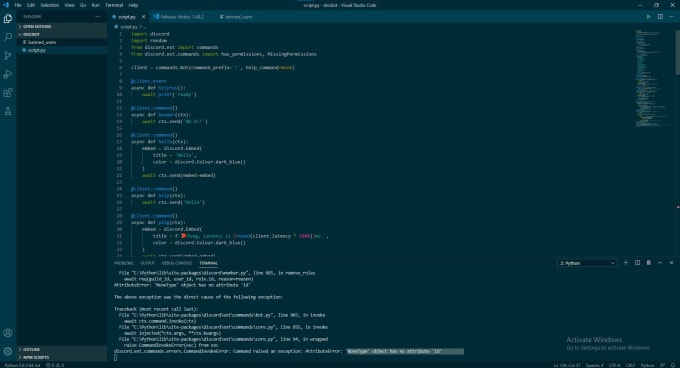Open the Run and Debug view
Image resolution: width=680 pixels, height=368 pixels.
pos(8,74)
